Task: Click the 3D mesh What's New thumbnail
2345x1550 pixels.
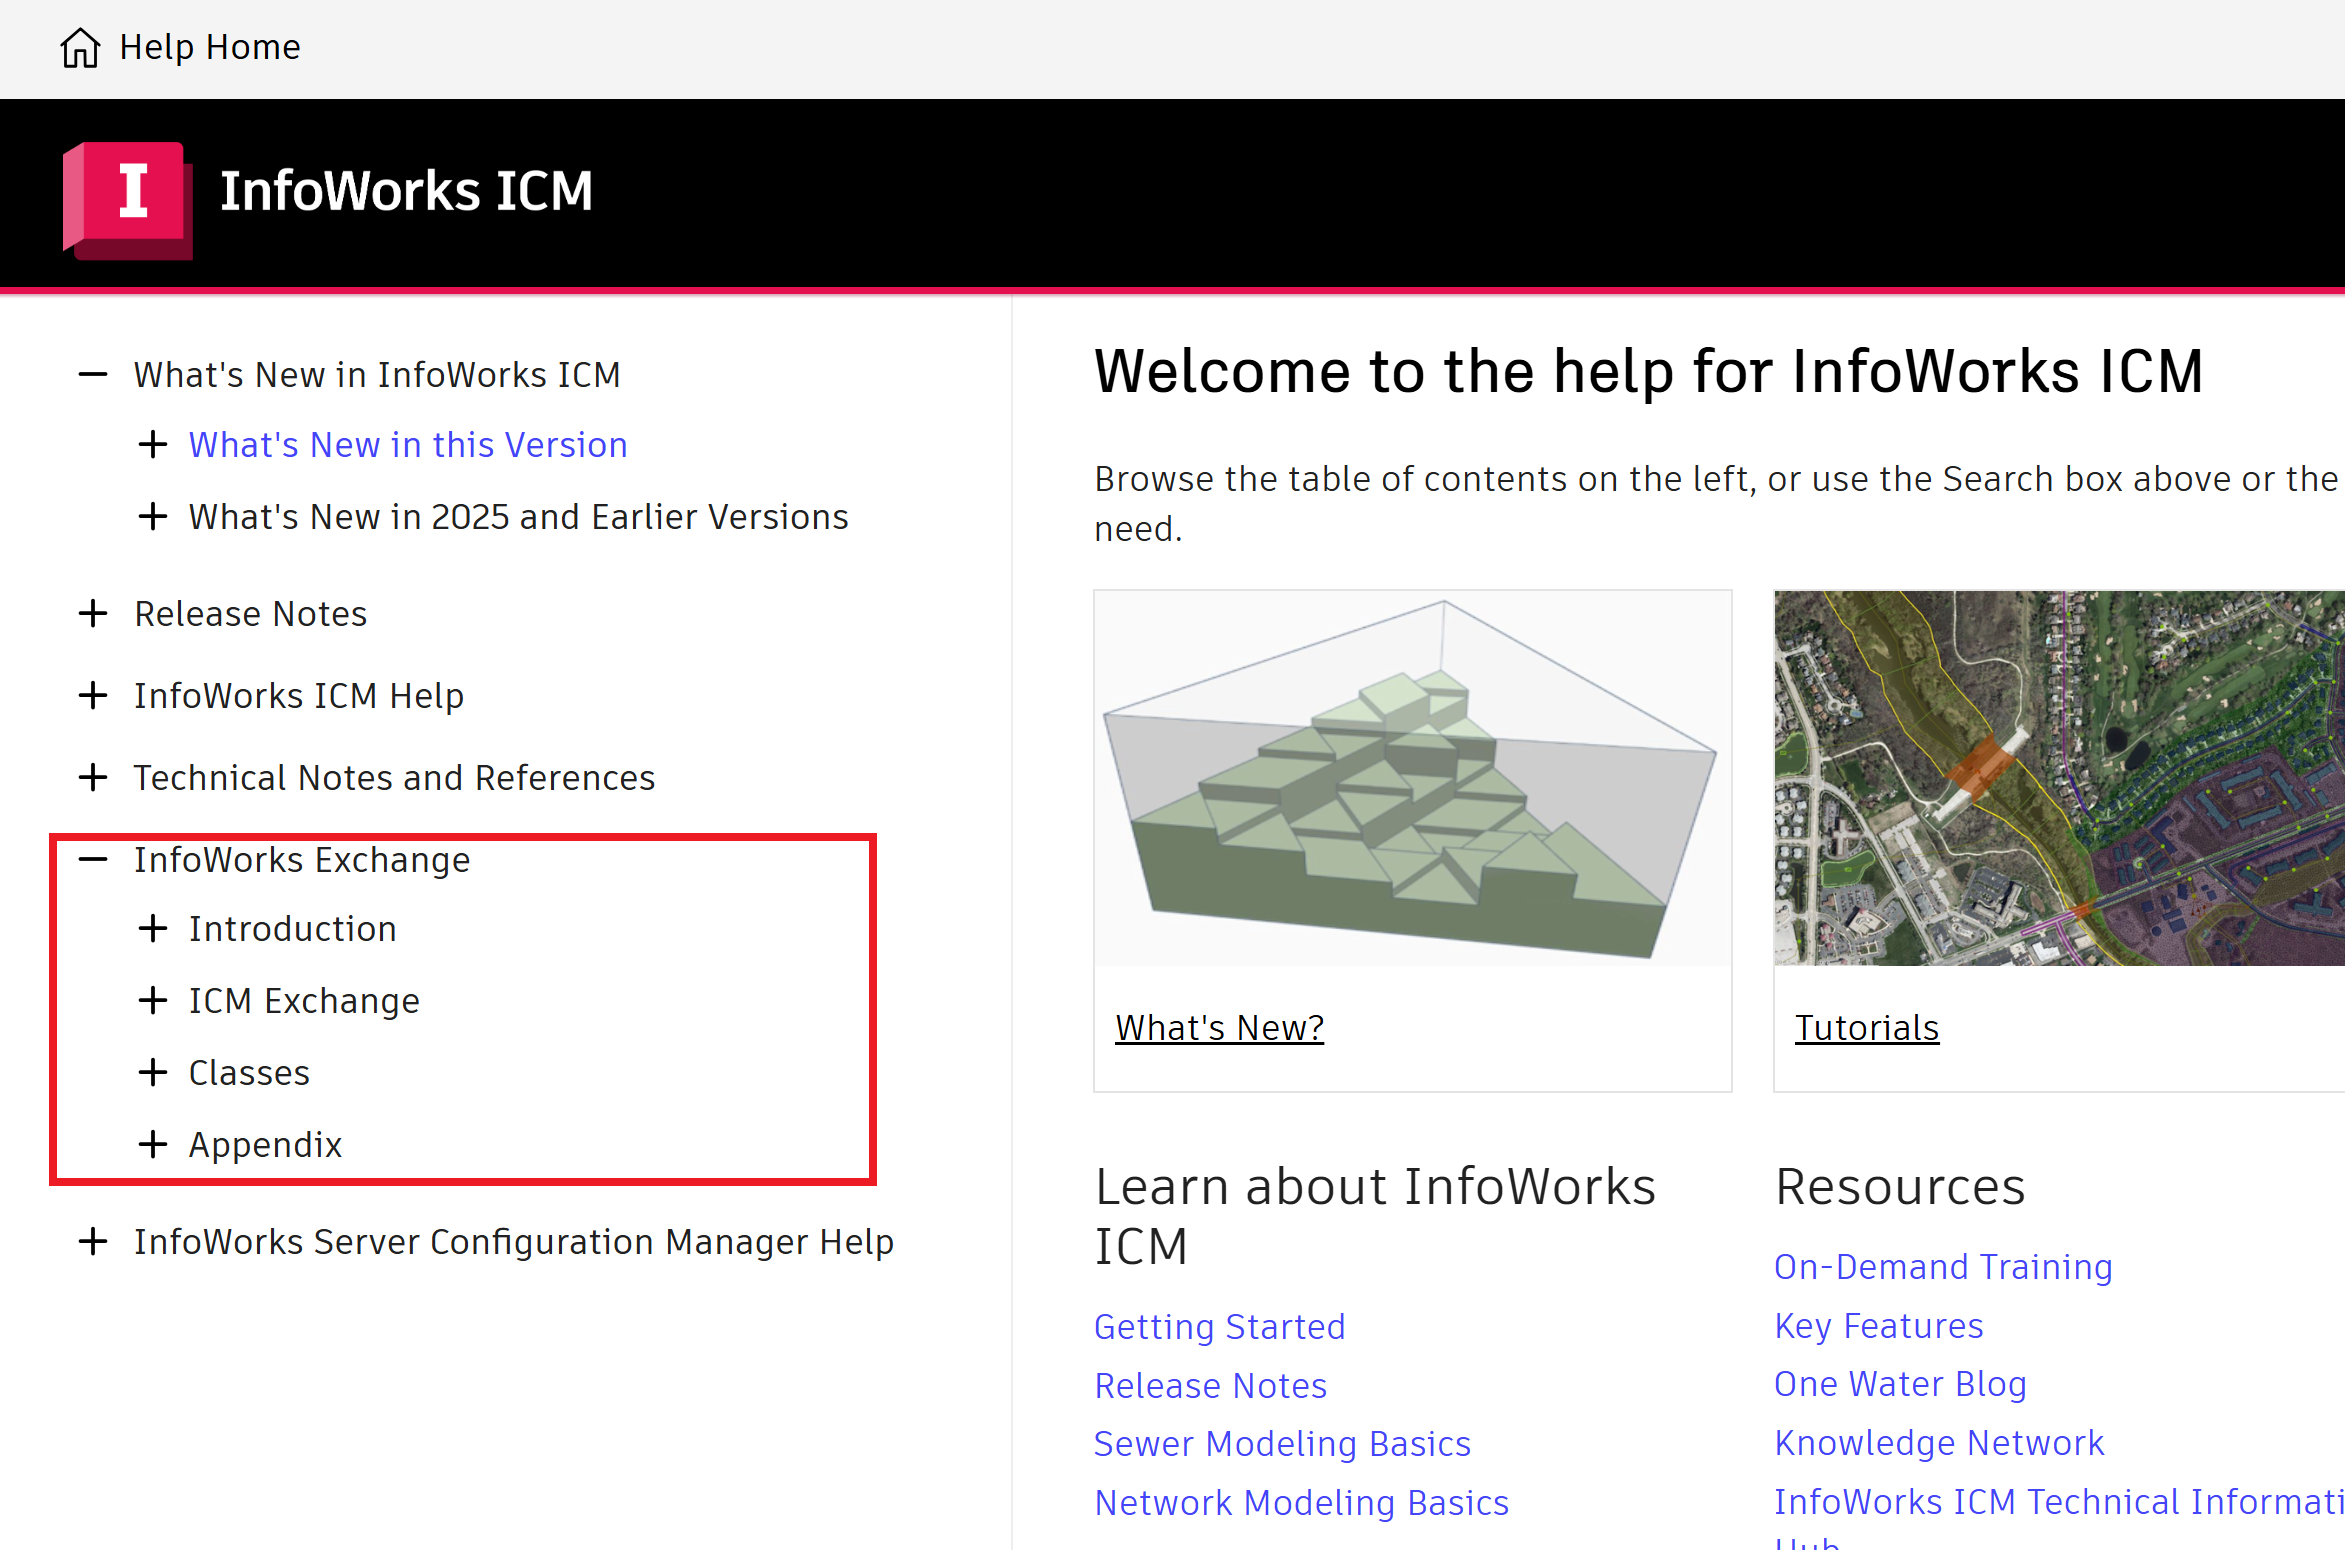Action: (x=1412, y=778)
